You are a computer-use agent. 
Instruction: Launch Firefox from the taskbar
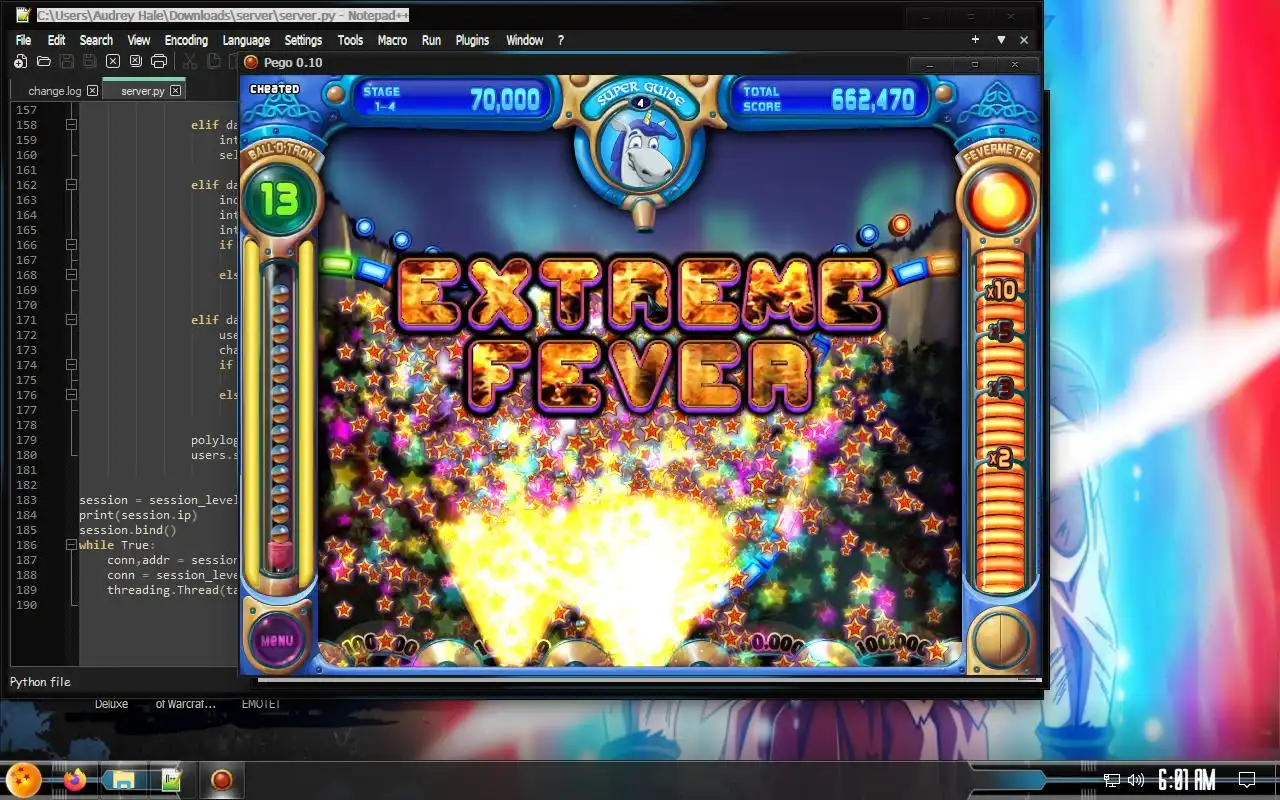(x=75, y=780)
